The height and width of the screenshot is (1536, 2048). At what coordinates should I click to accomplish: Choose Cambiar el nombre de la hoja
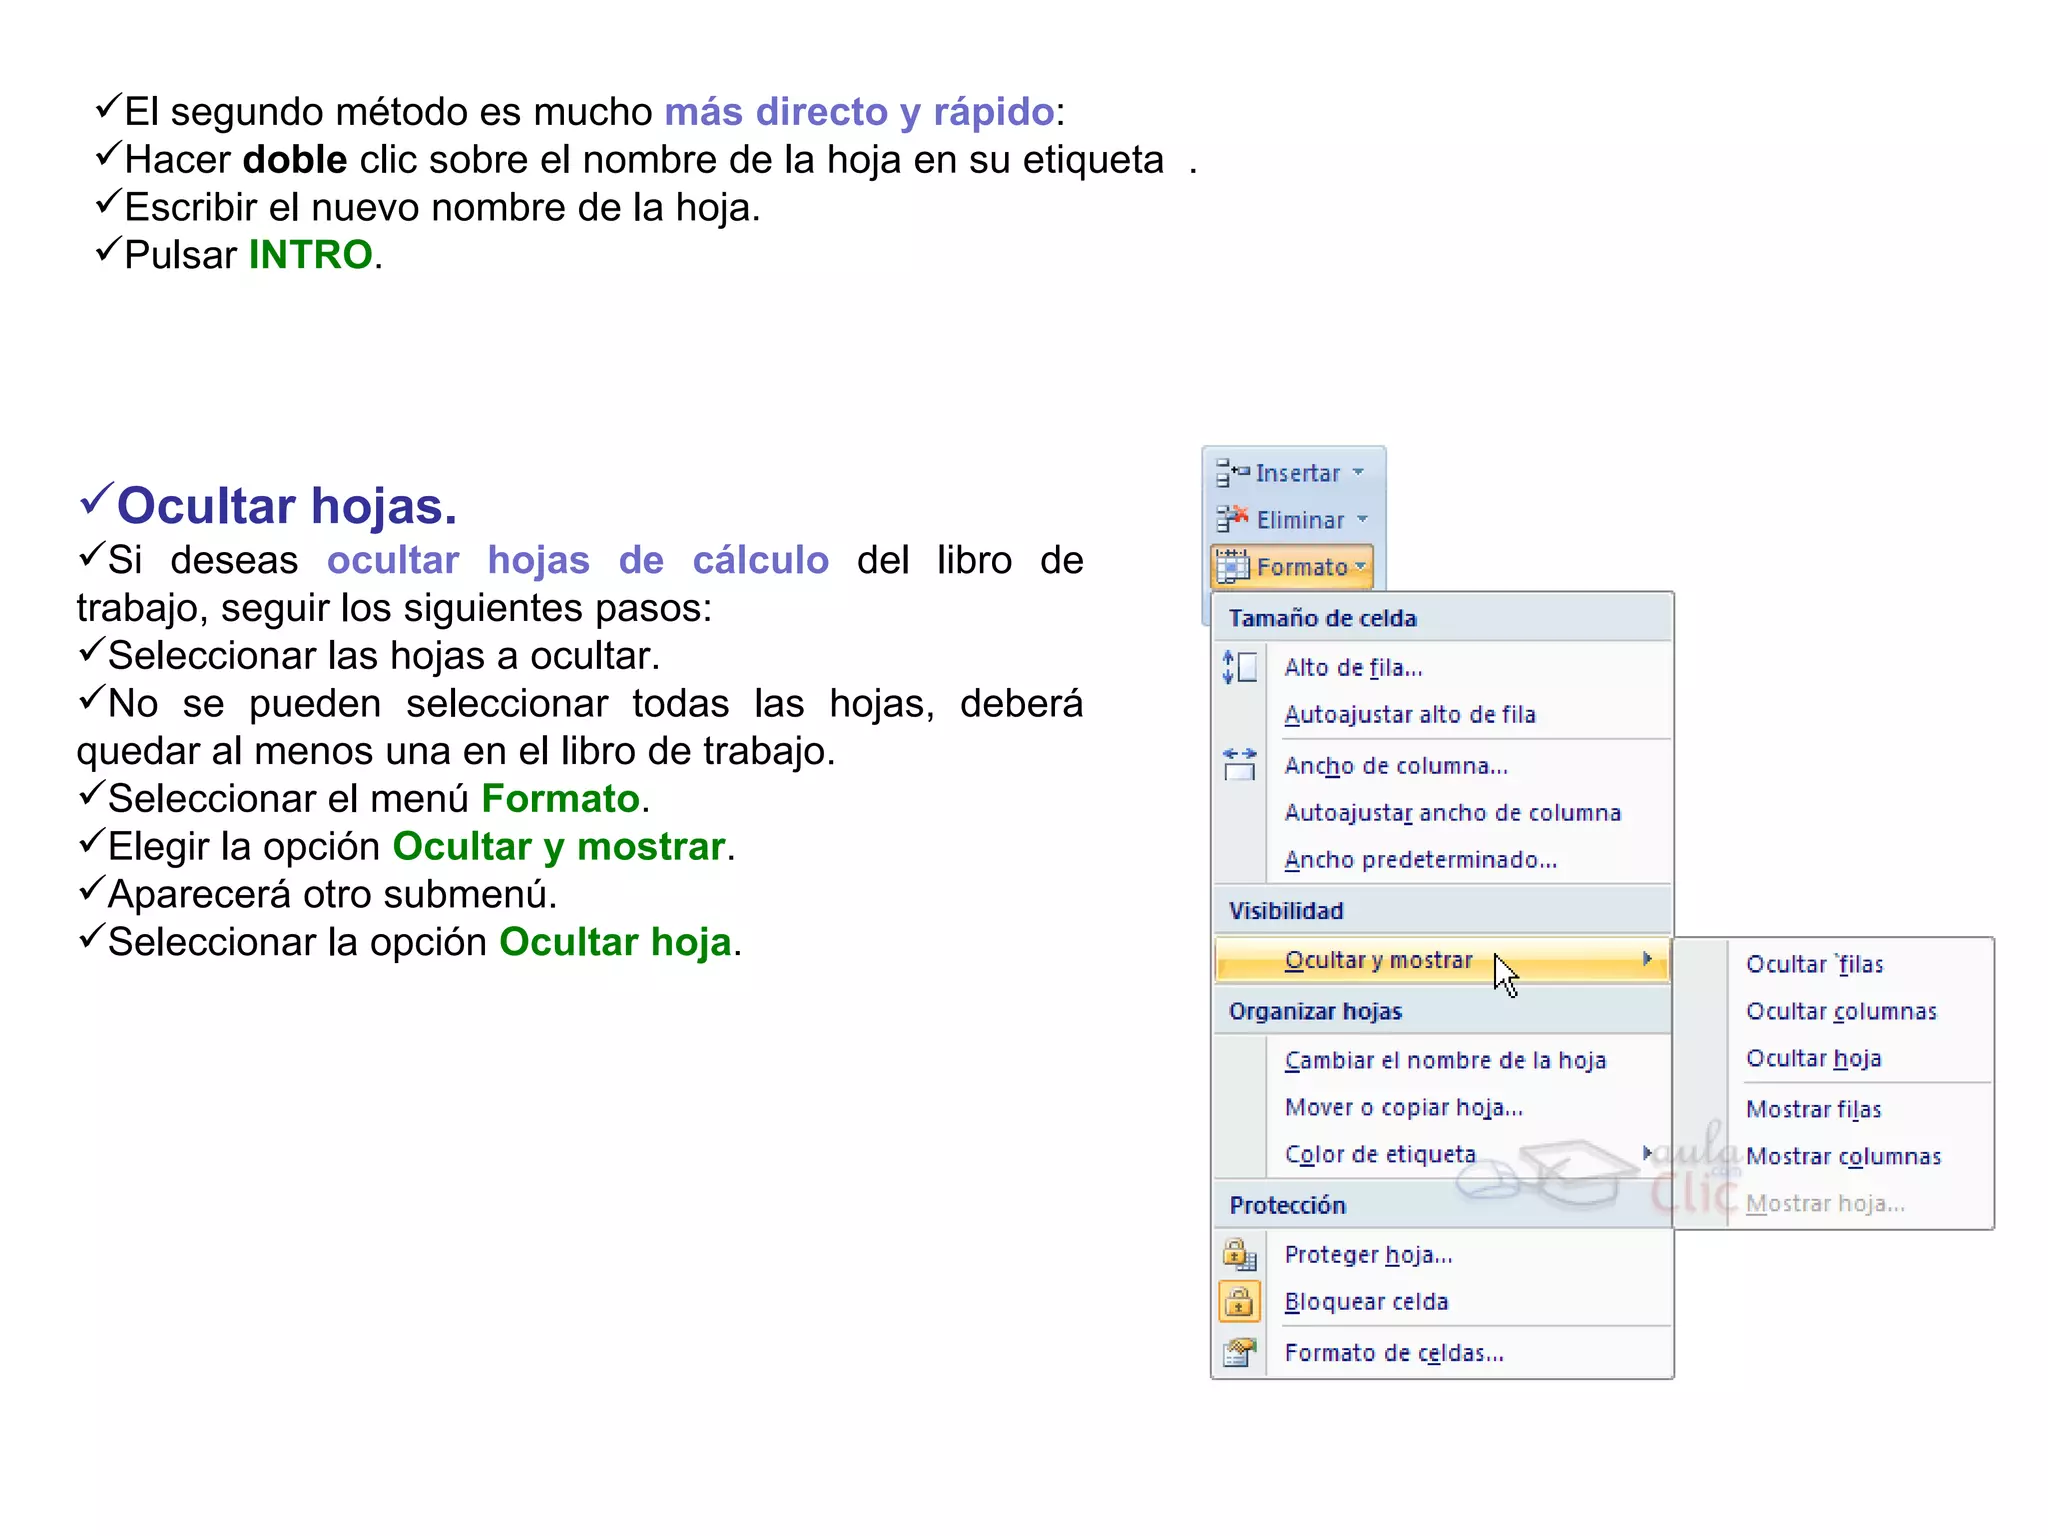(1445, 1060)
